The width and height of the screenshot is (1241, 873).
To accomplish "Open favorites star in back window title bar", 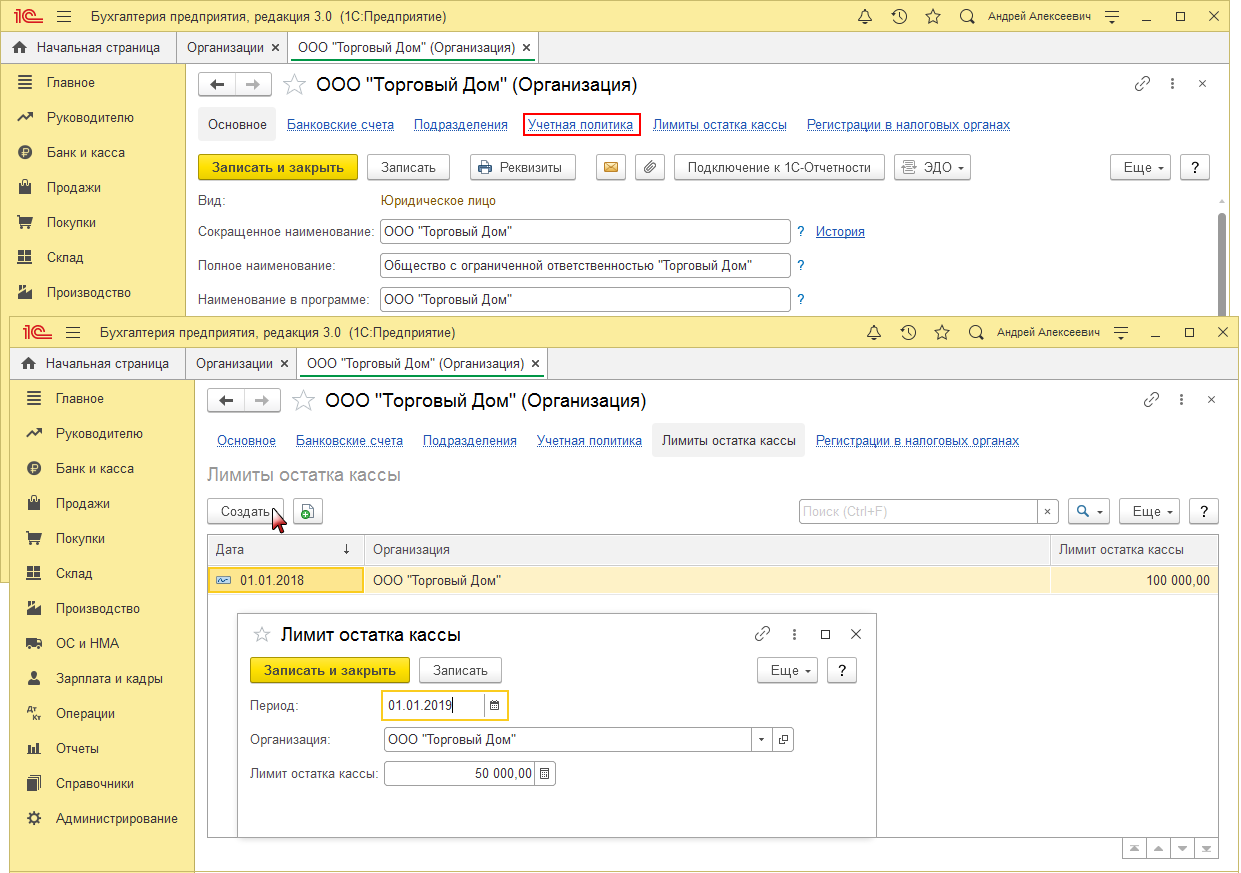I will click(932, 17).
